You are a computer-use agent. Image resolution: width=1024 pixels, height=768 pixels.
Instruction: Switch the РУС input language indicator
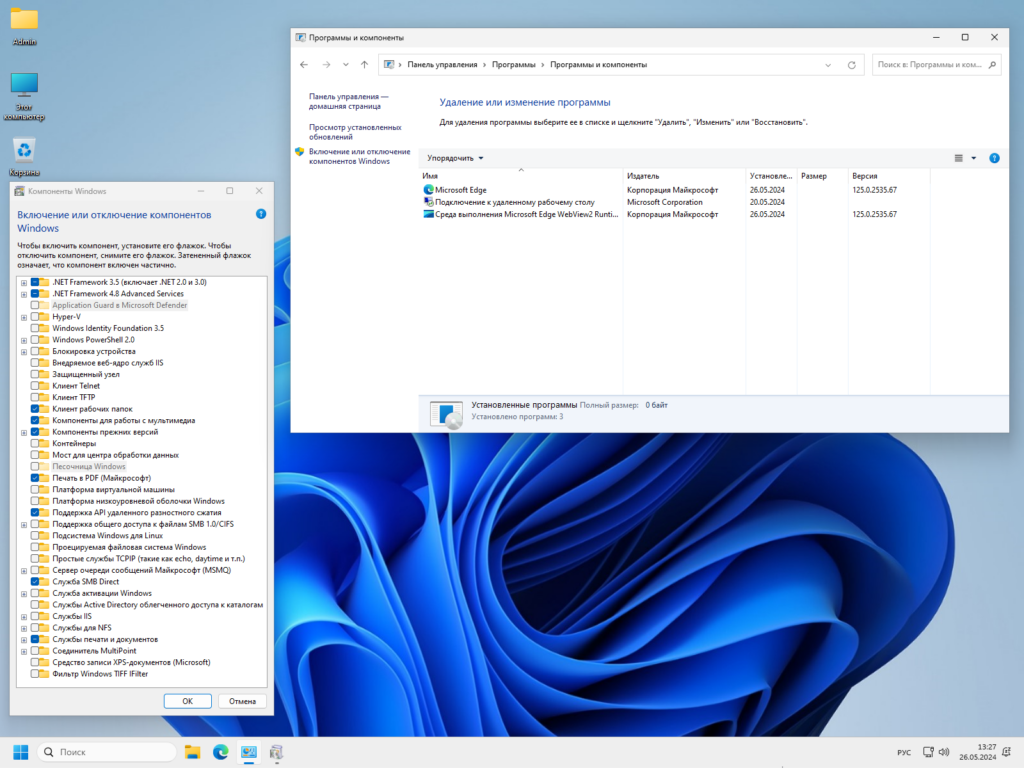coord(904,753)
